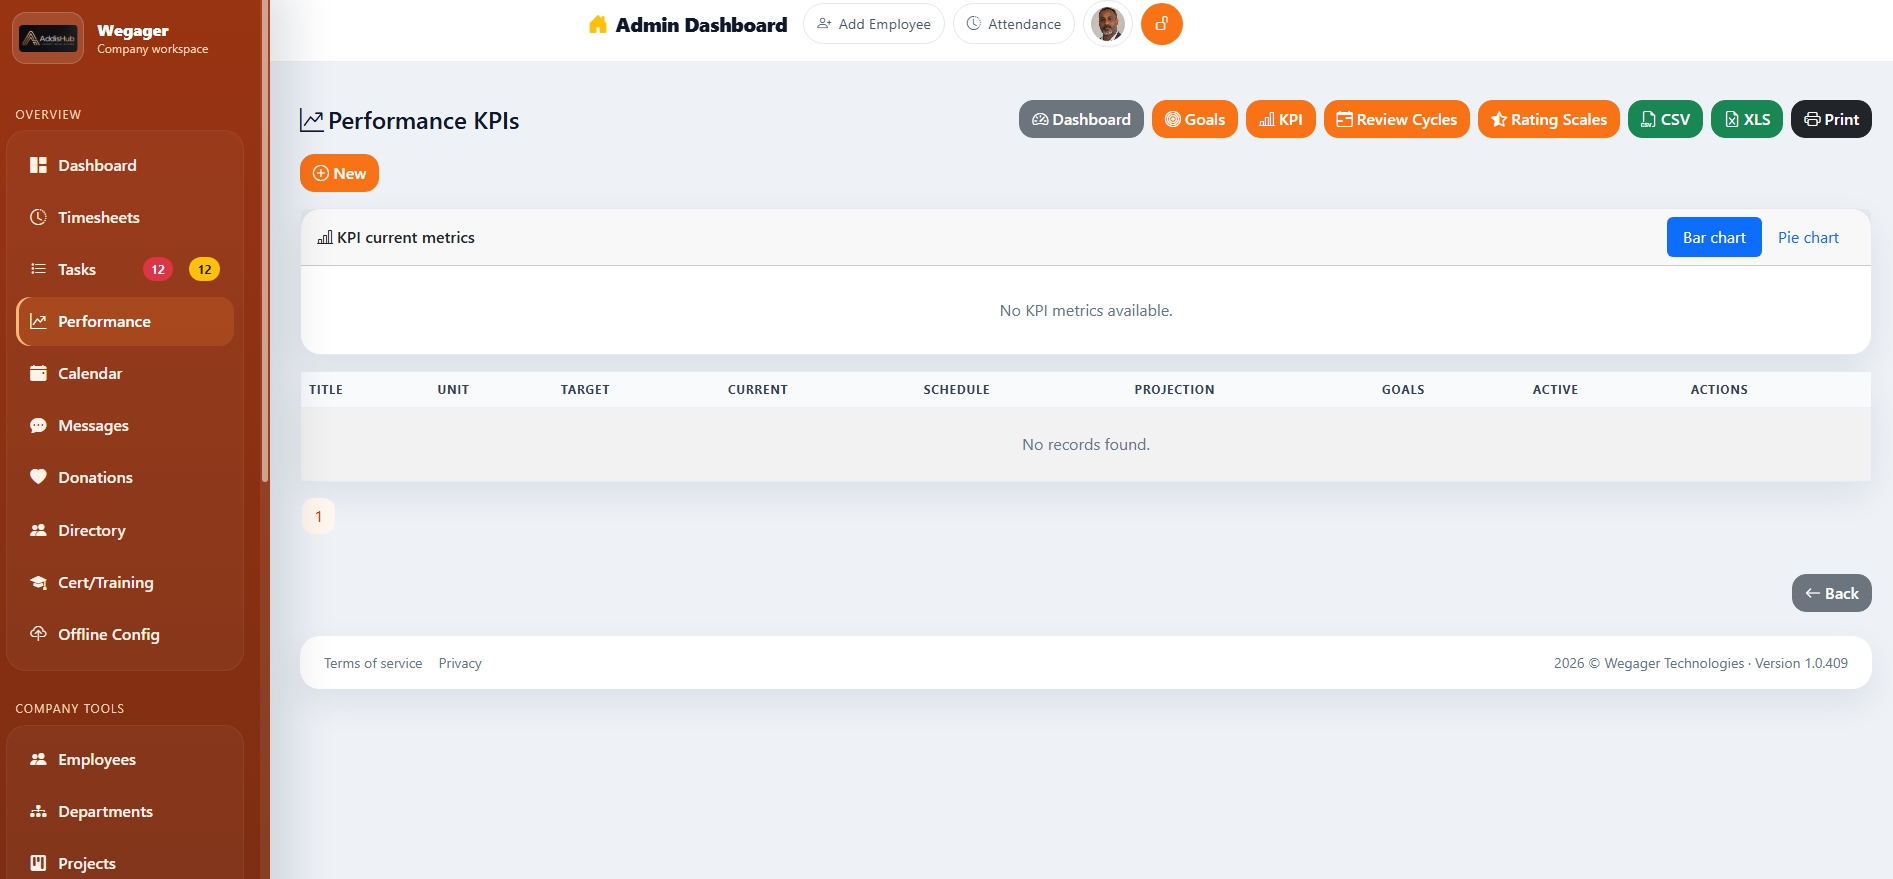The width and height of the screenshot is (1893, 879).
Task: Open Messages in the sidebar
Action: [x=125, y=425]
